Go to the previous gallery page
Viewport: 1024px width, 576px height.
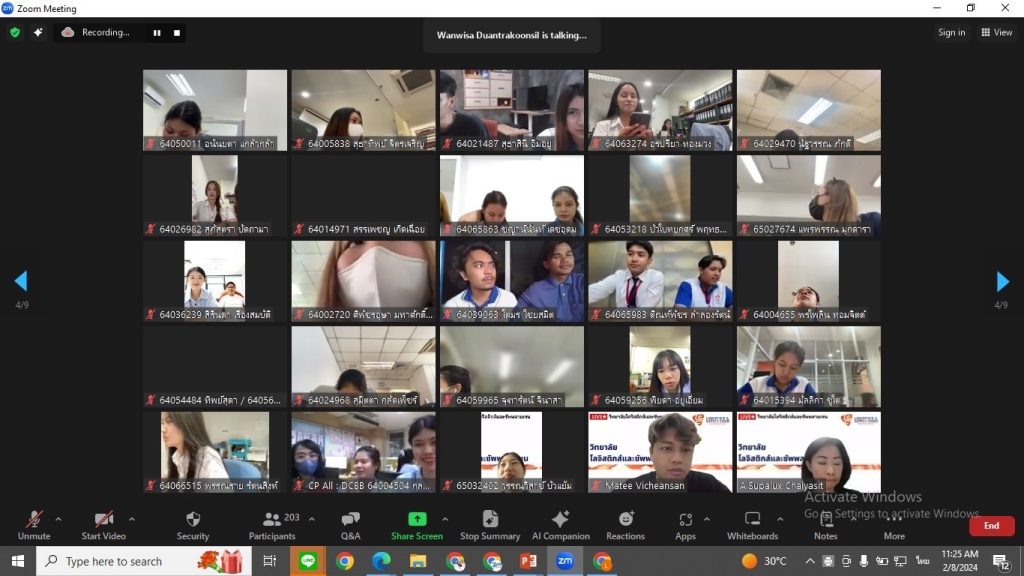(x=21, y=281)
